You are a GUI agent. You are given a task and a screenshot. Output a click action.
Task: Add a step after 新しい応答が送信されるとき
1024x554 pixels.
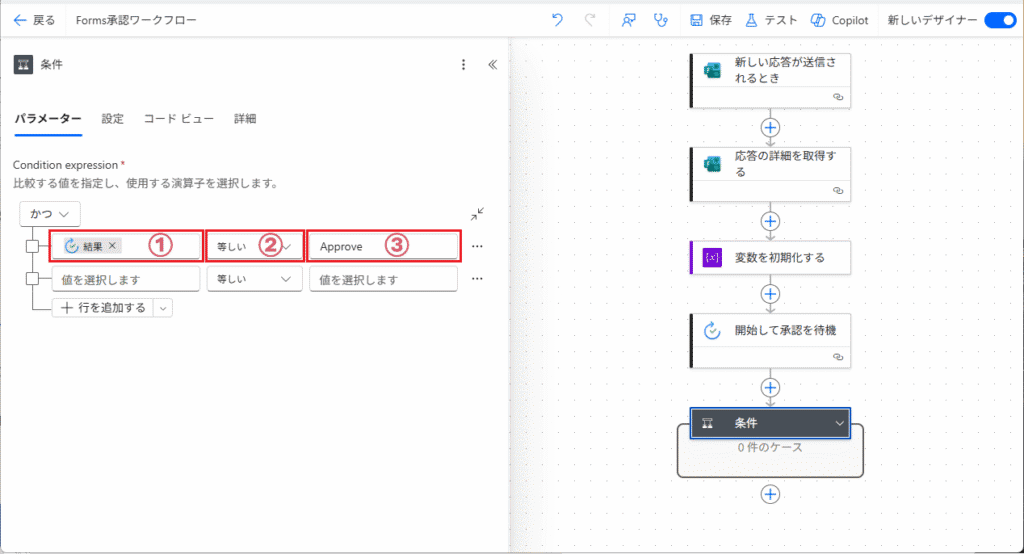[x=770, y=127]
